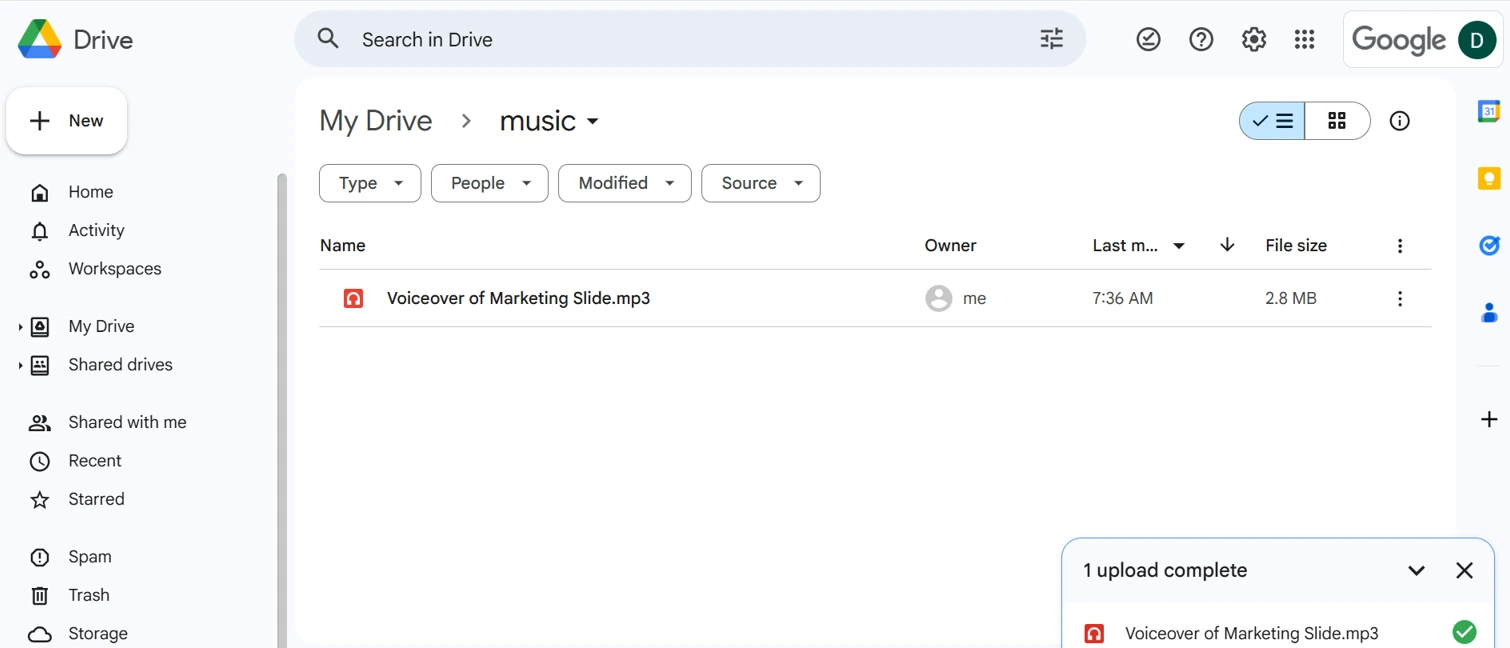The width and height of the screenshot is (1510, 648).
Task: Reverse the sort direction arrow
Action: [1227, 246]
